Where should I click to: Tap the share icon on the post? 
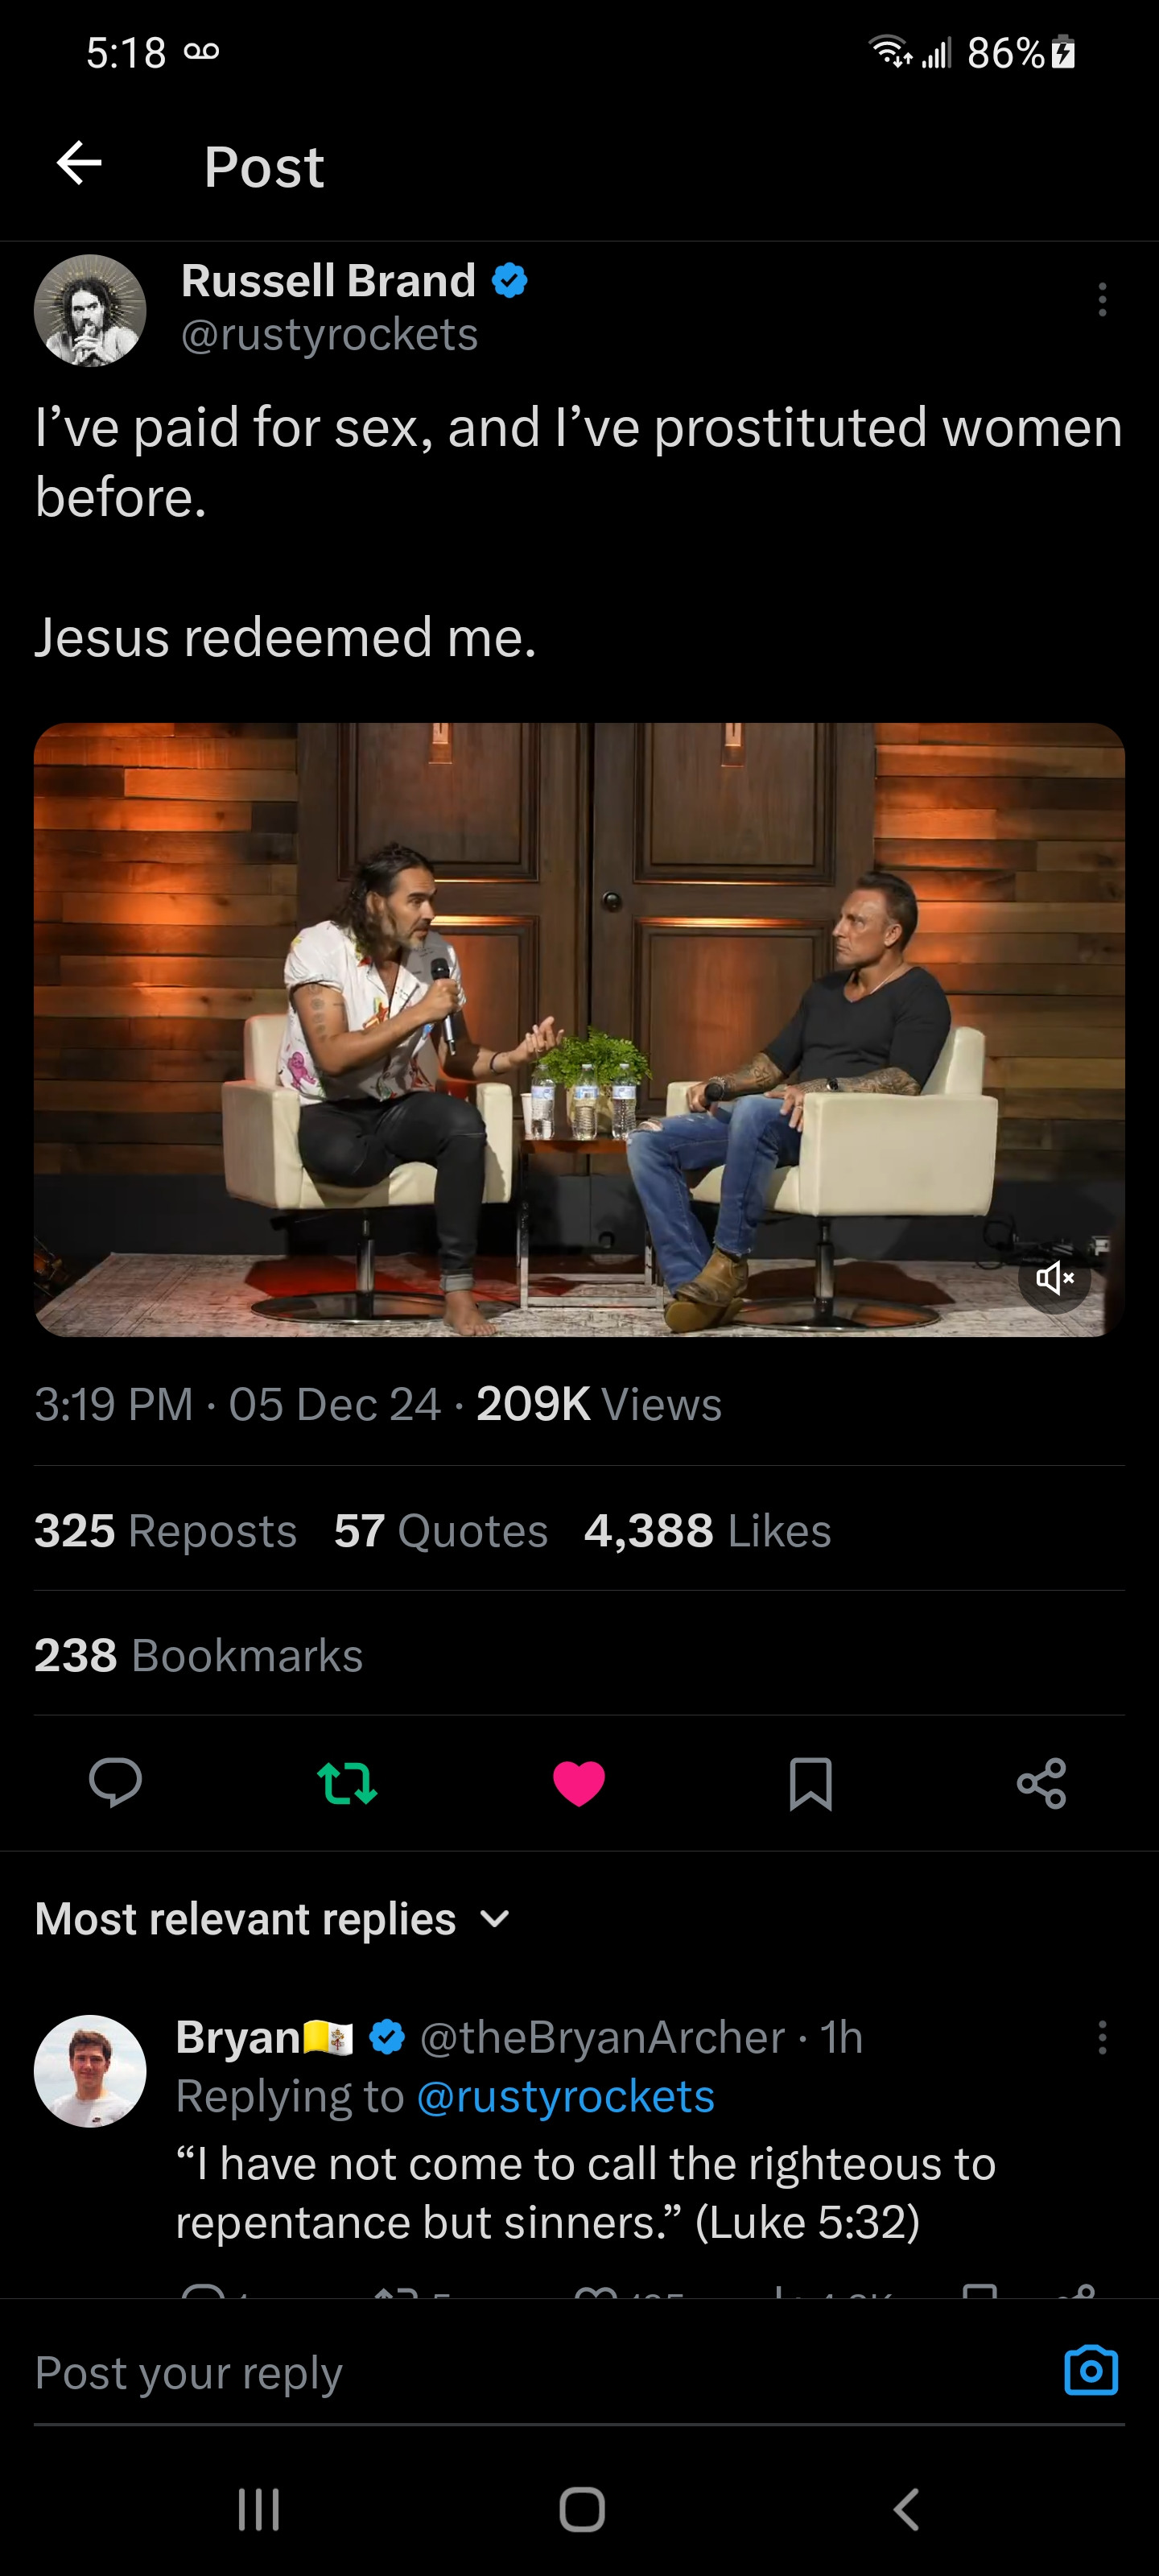pos(1041,1783)
